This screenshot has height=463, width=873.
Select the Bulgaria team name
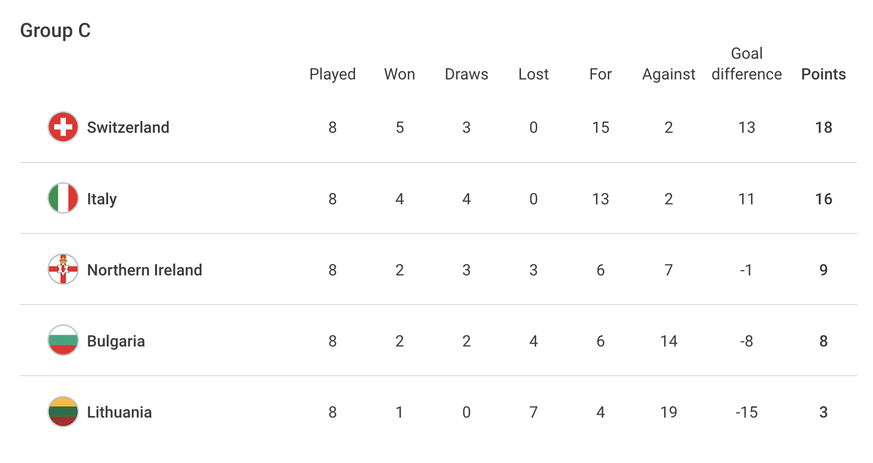coord(116,341)
